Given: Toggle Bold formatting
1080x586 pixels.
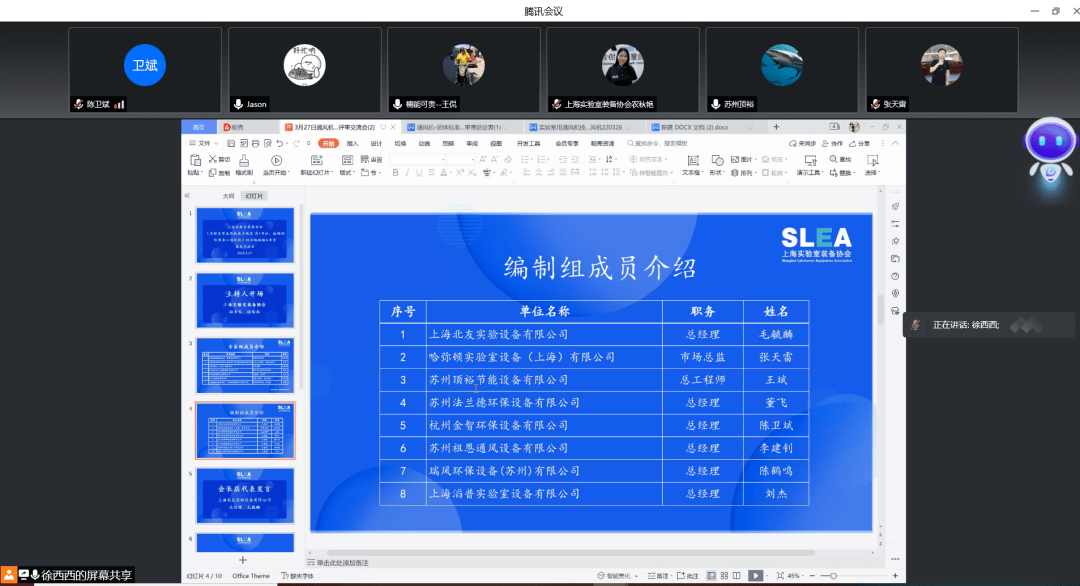Looking at the screenshot, I should point(395,173).
